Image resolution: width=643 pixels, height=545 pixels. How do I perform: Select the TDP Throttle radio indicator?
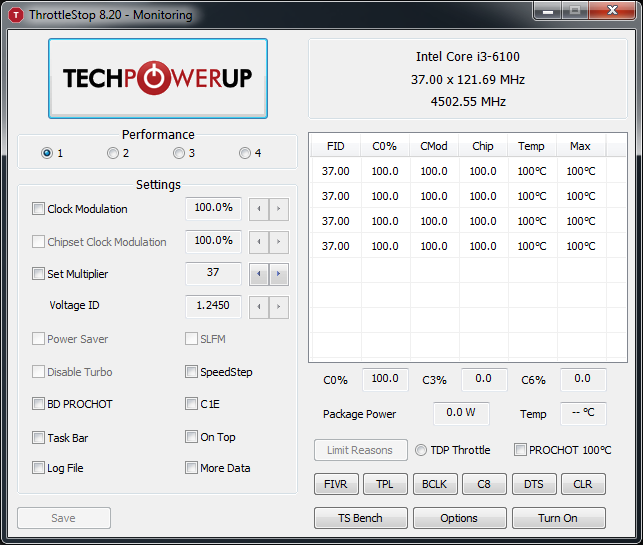pos(421,450)
